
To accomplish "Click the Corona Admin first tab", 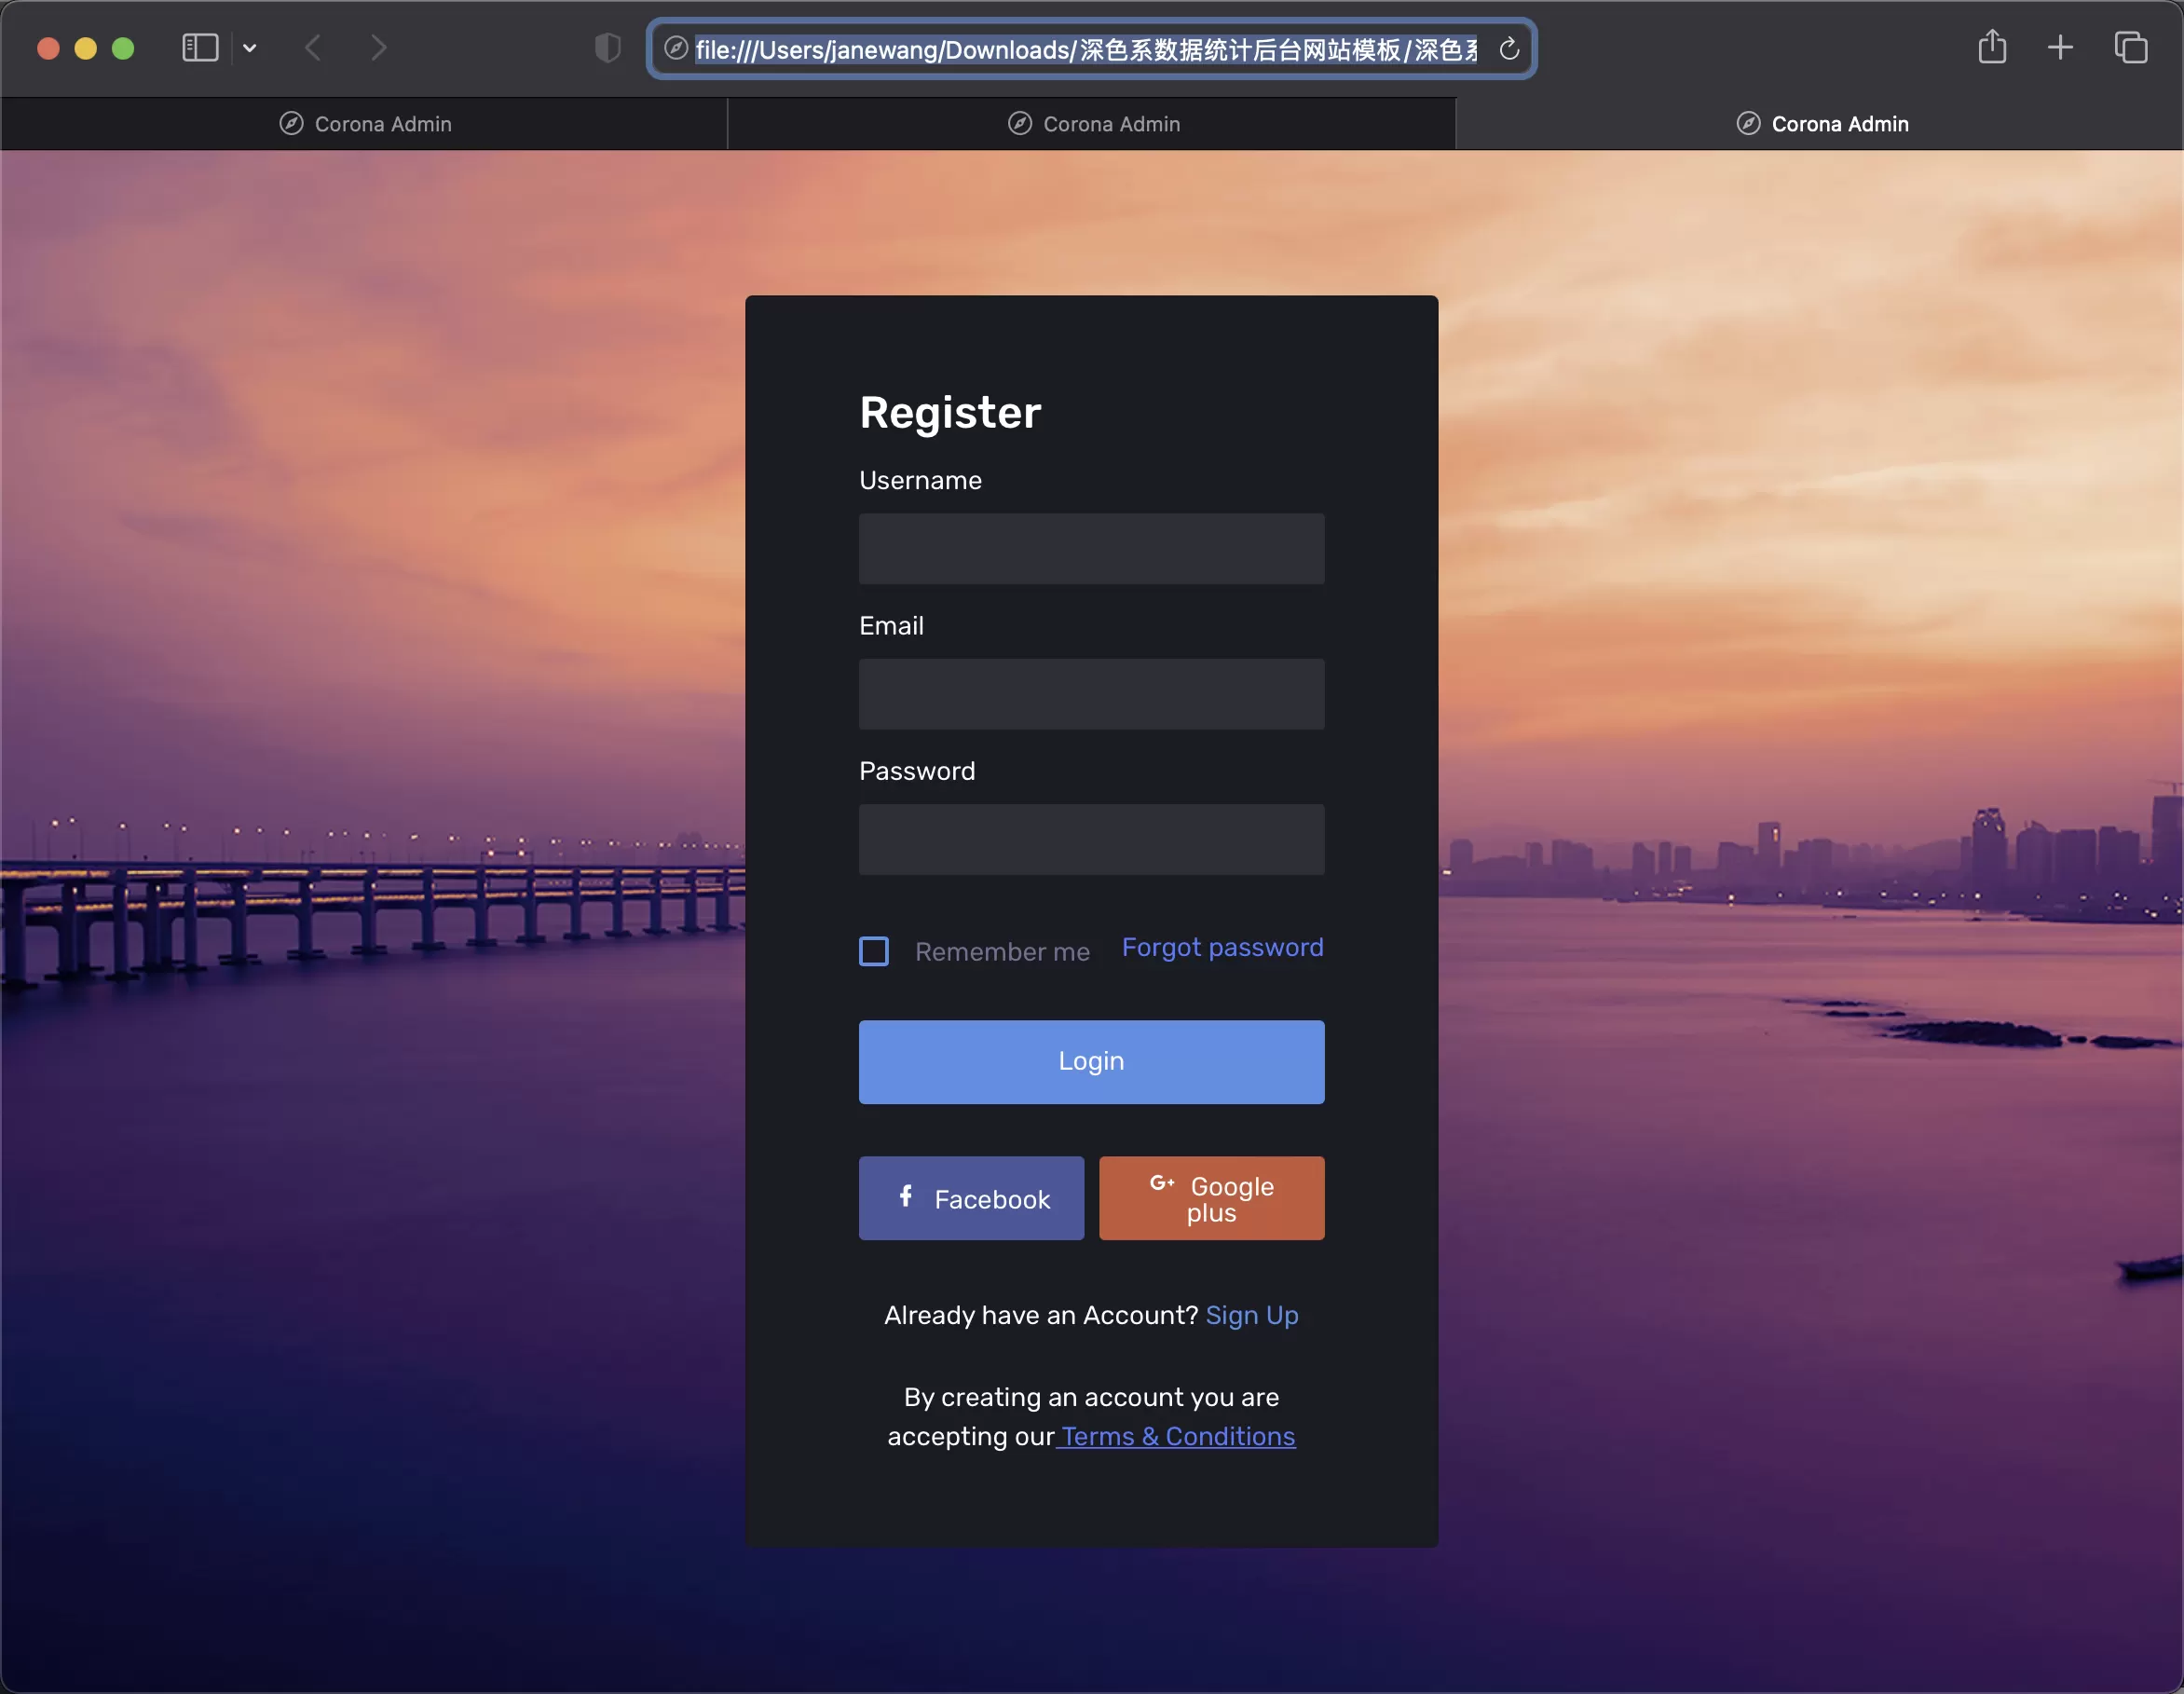I will [363, 122].
